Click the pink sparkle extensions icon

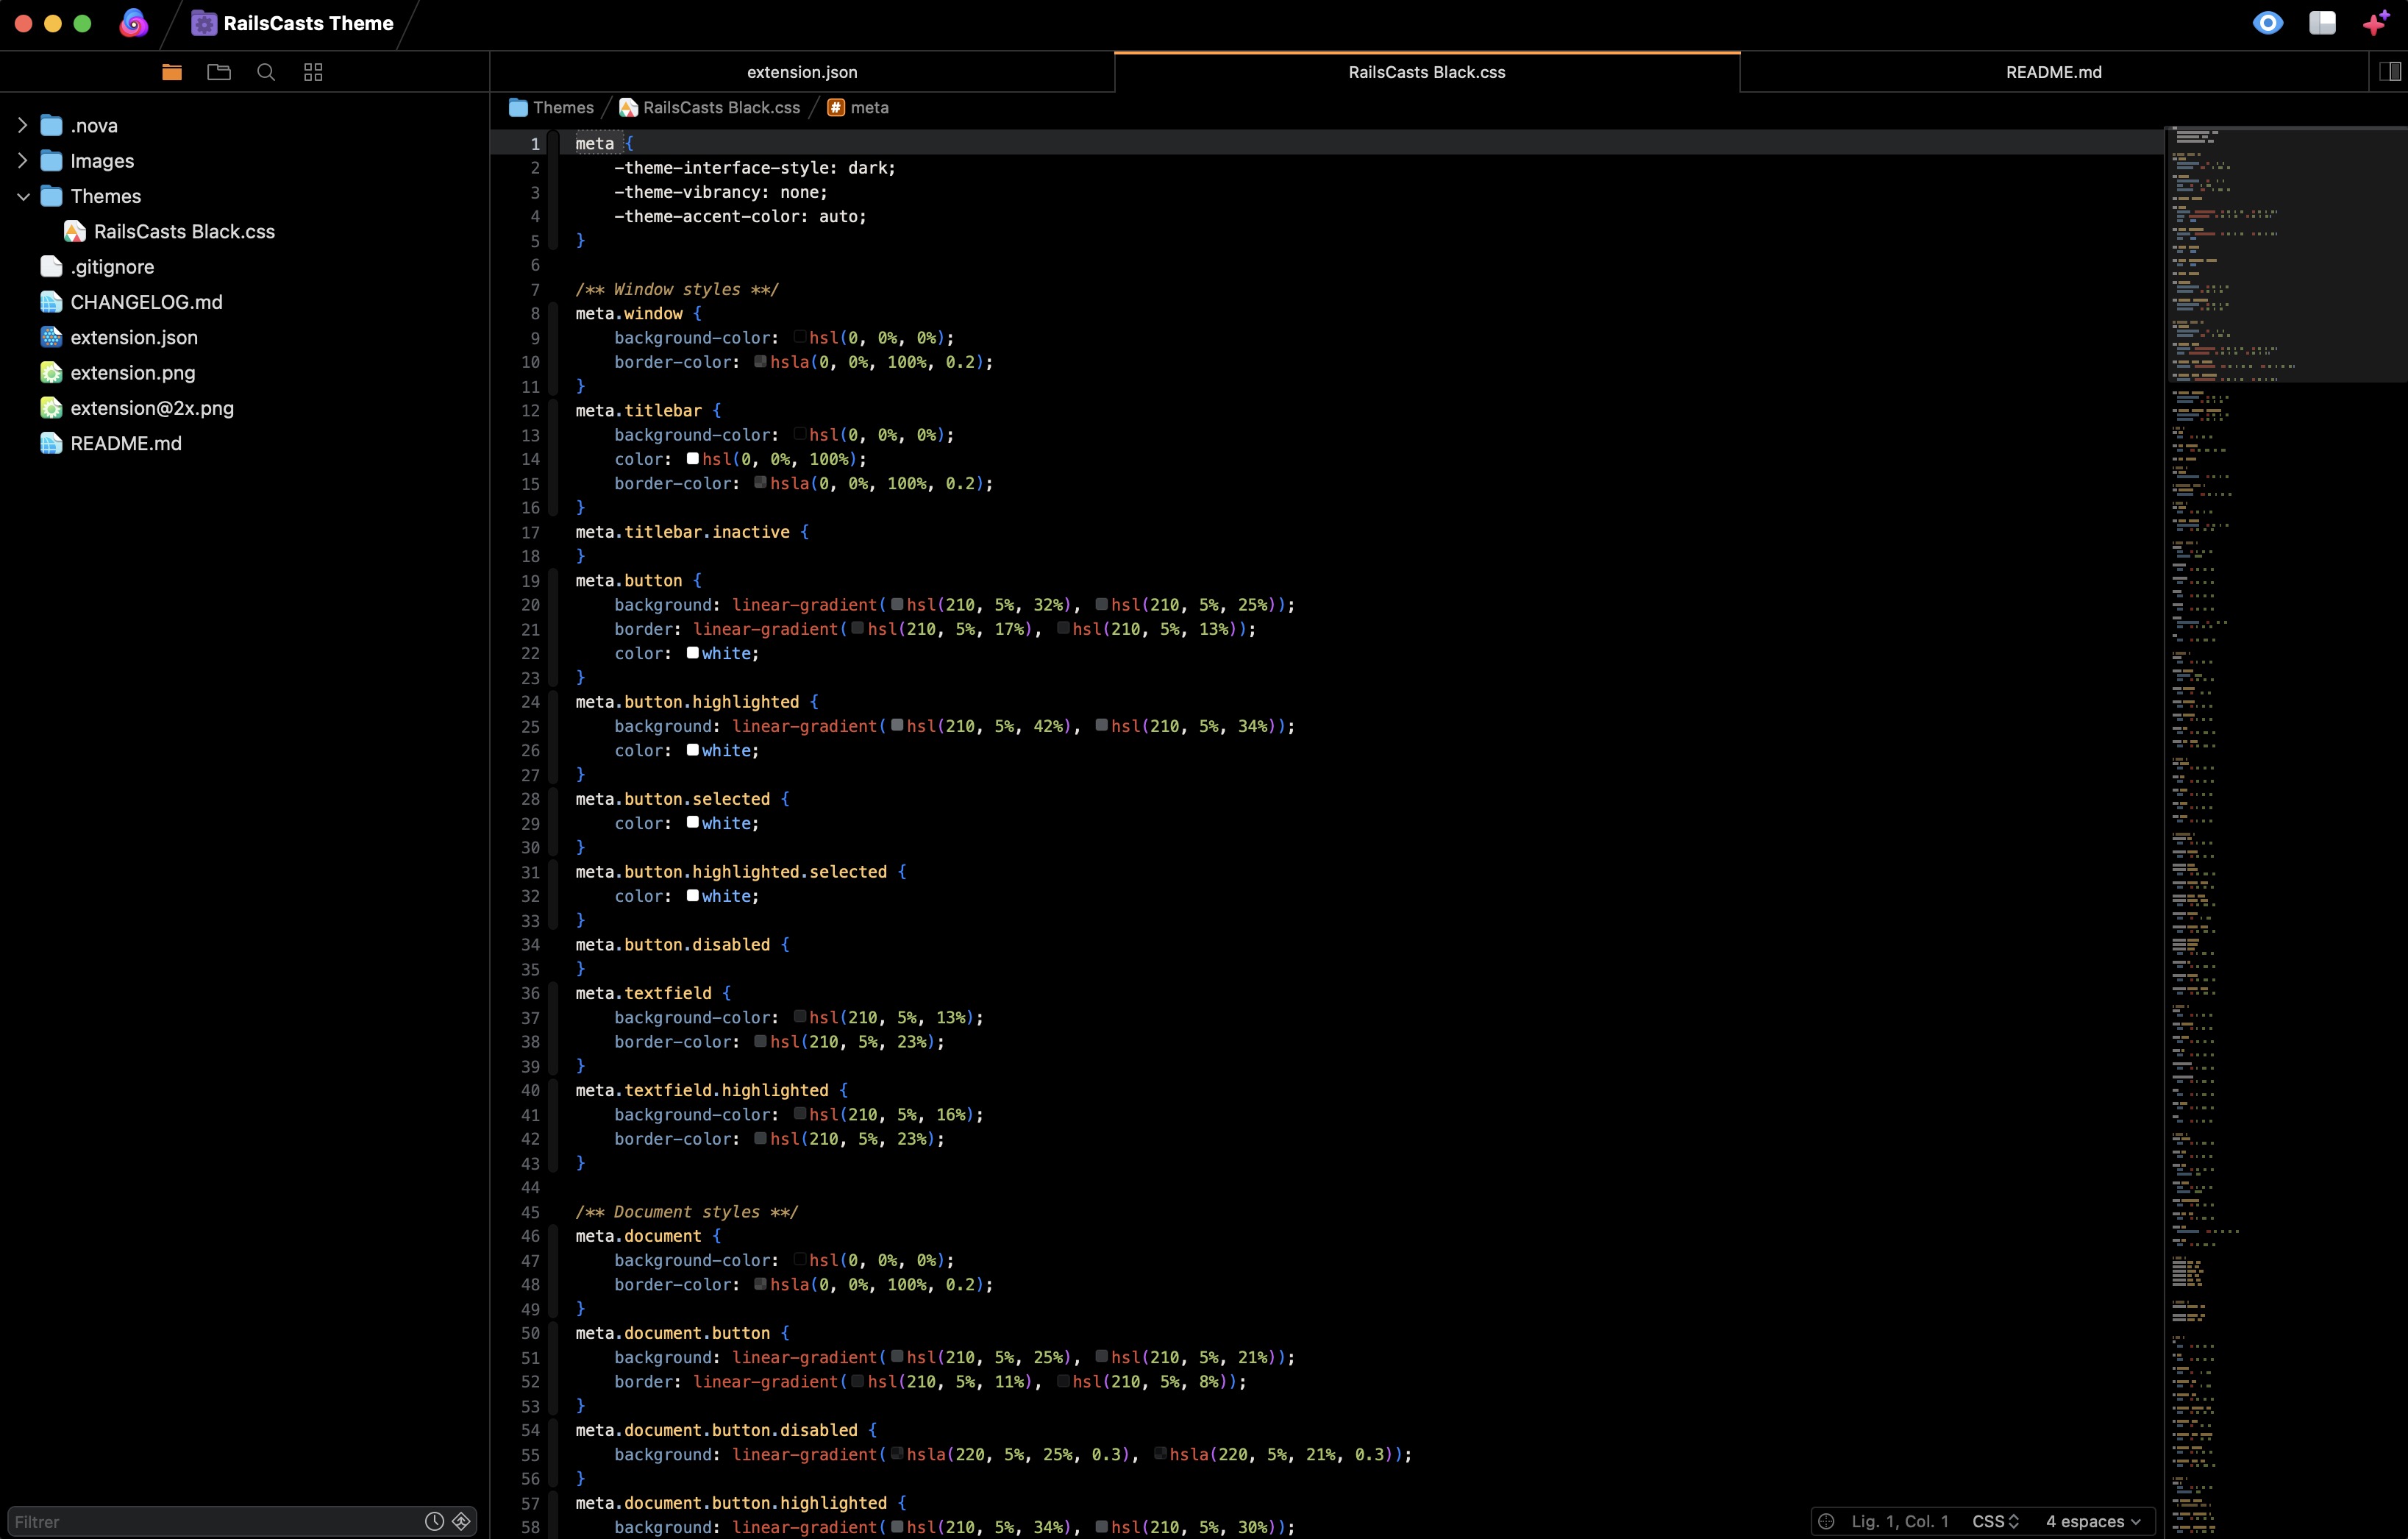coord(2376,23)
